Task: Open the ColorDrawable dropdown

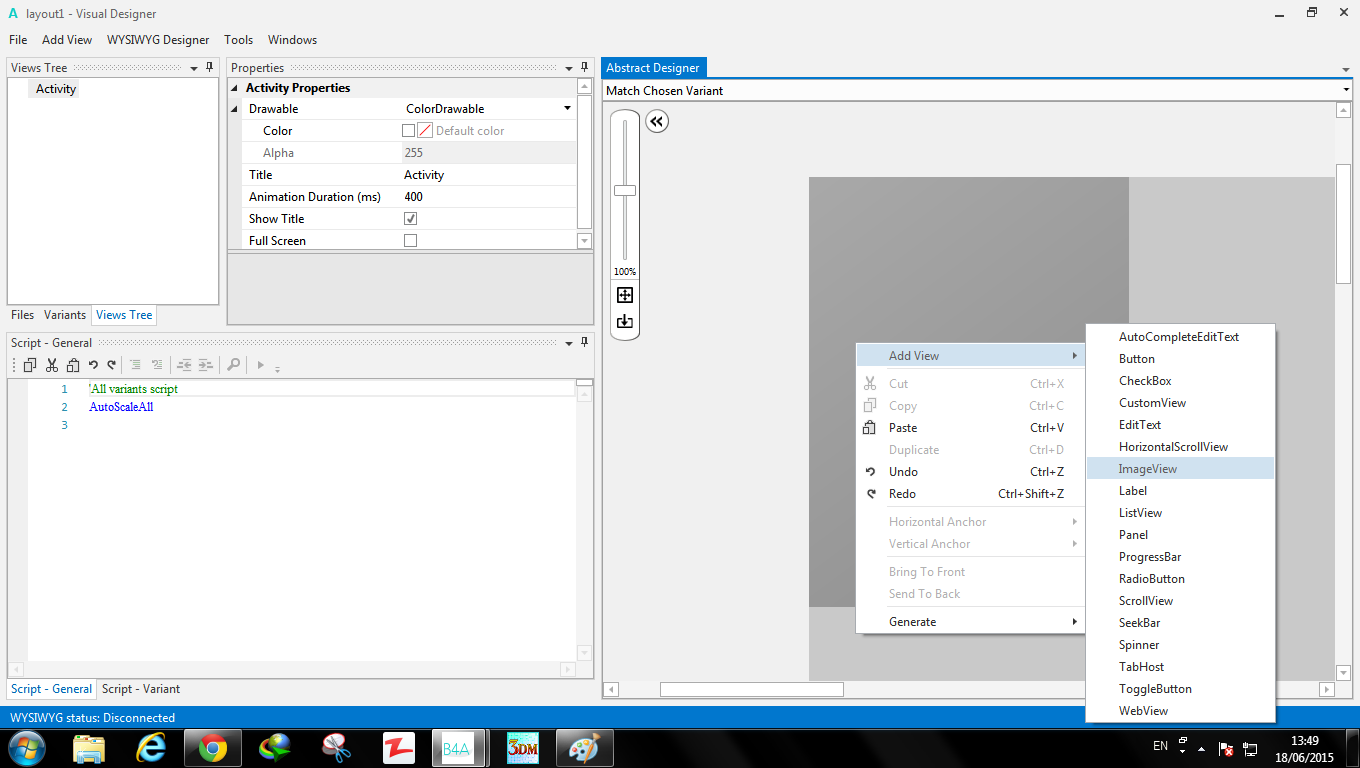Action: click(567, 109)
